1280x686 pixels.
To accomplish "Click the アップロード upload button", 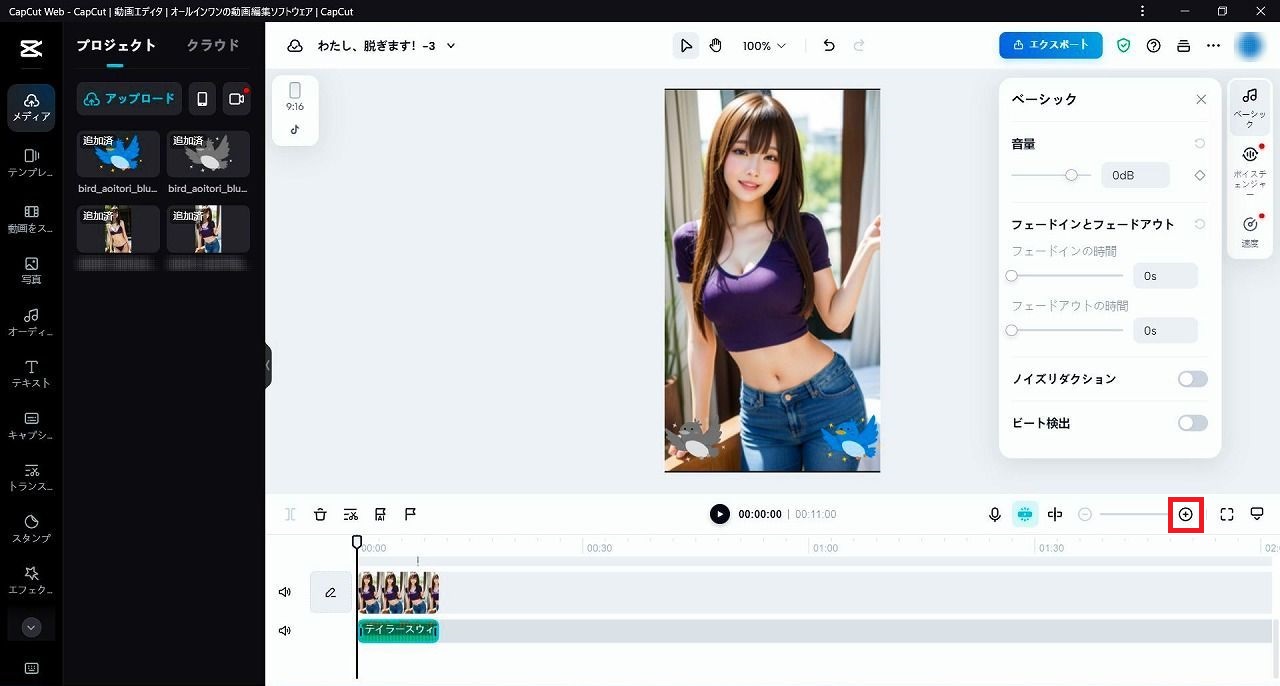I will click(129, 99).
